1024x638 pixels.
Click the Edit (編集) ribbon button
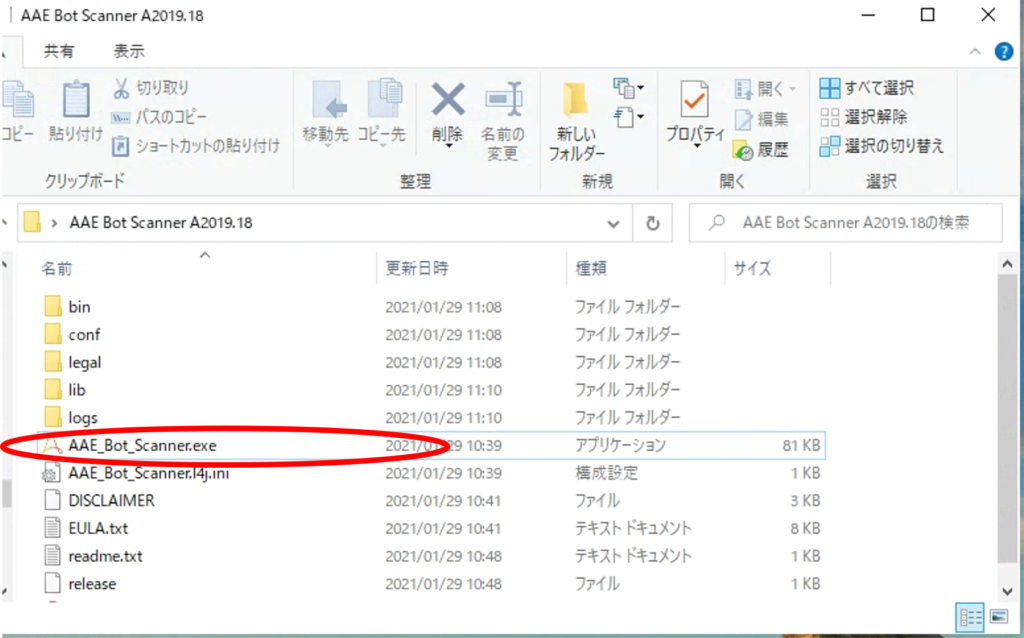point(761,120)
